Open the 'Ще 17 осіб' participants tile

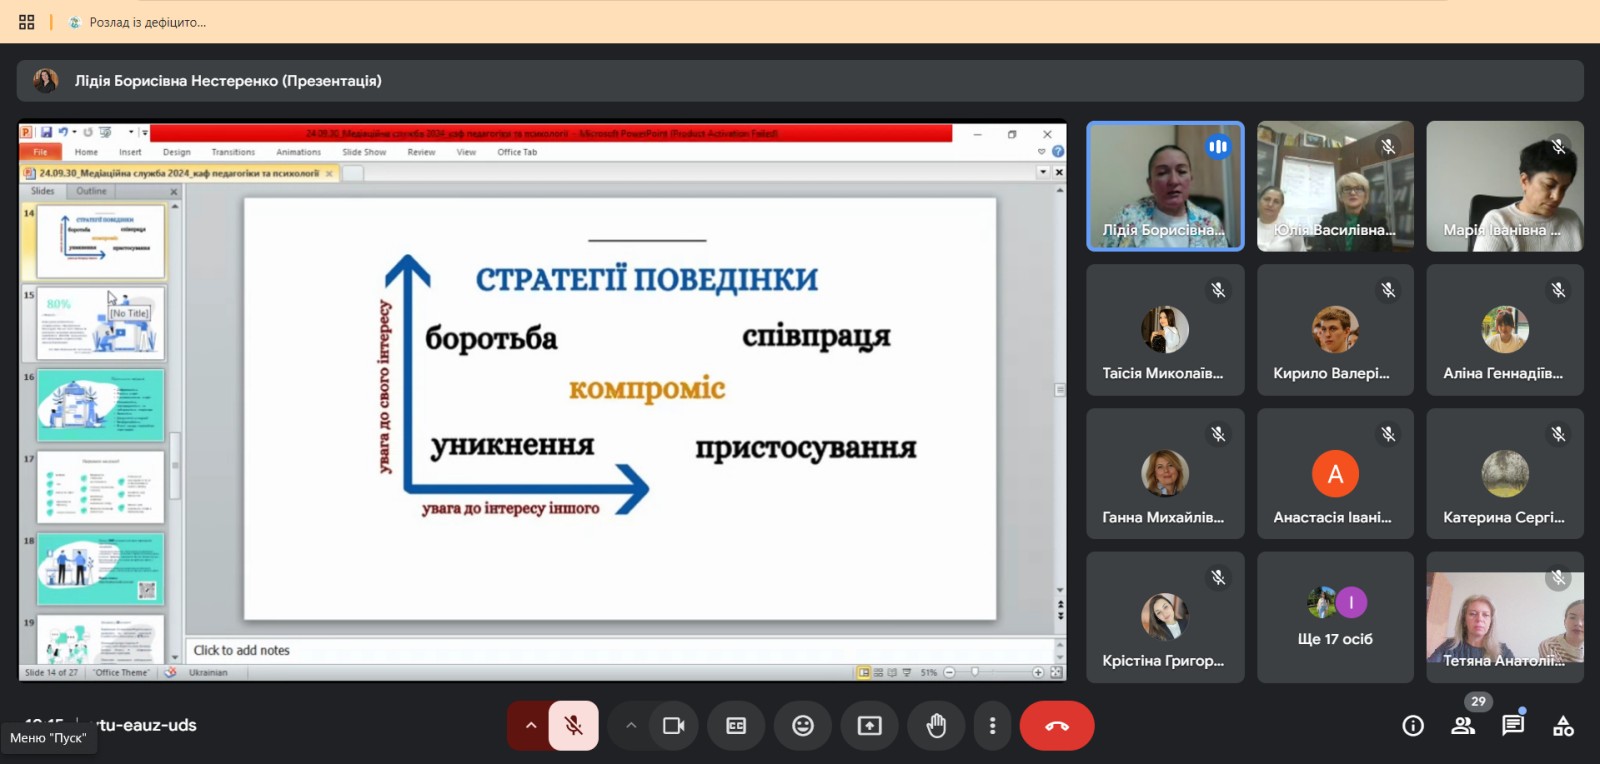pyautogui.click(x=1335, y=617)
